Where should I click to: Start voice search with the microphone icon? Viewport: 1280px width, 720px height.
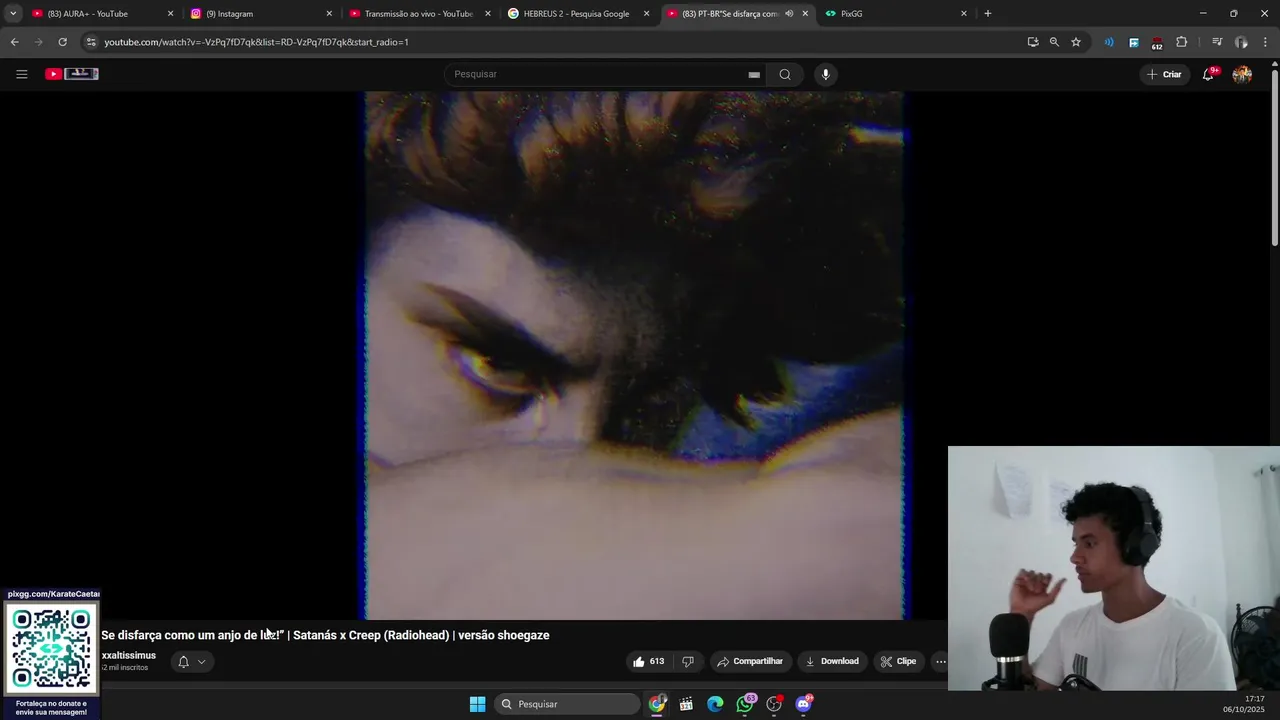pos(825,74)
